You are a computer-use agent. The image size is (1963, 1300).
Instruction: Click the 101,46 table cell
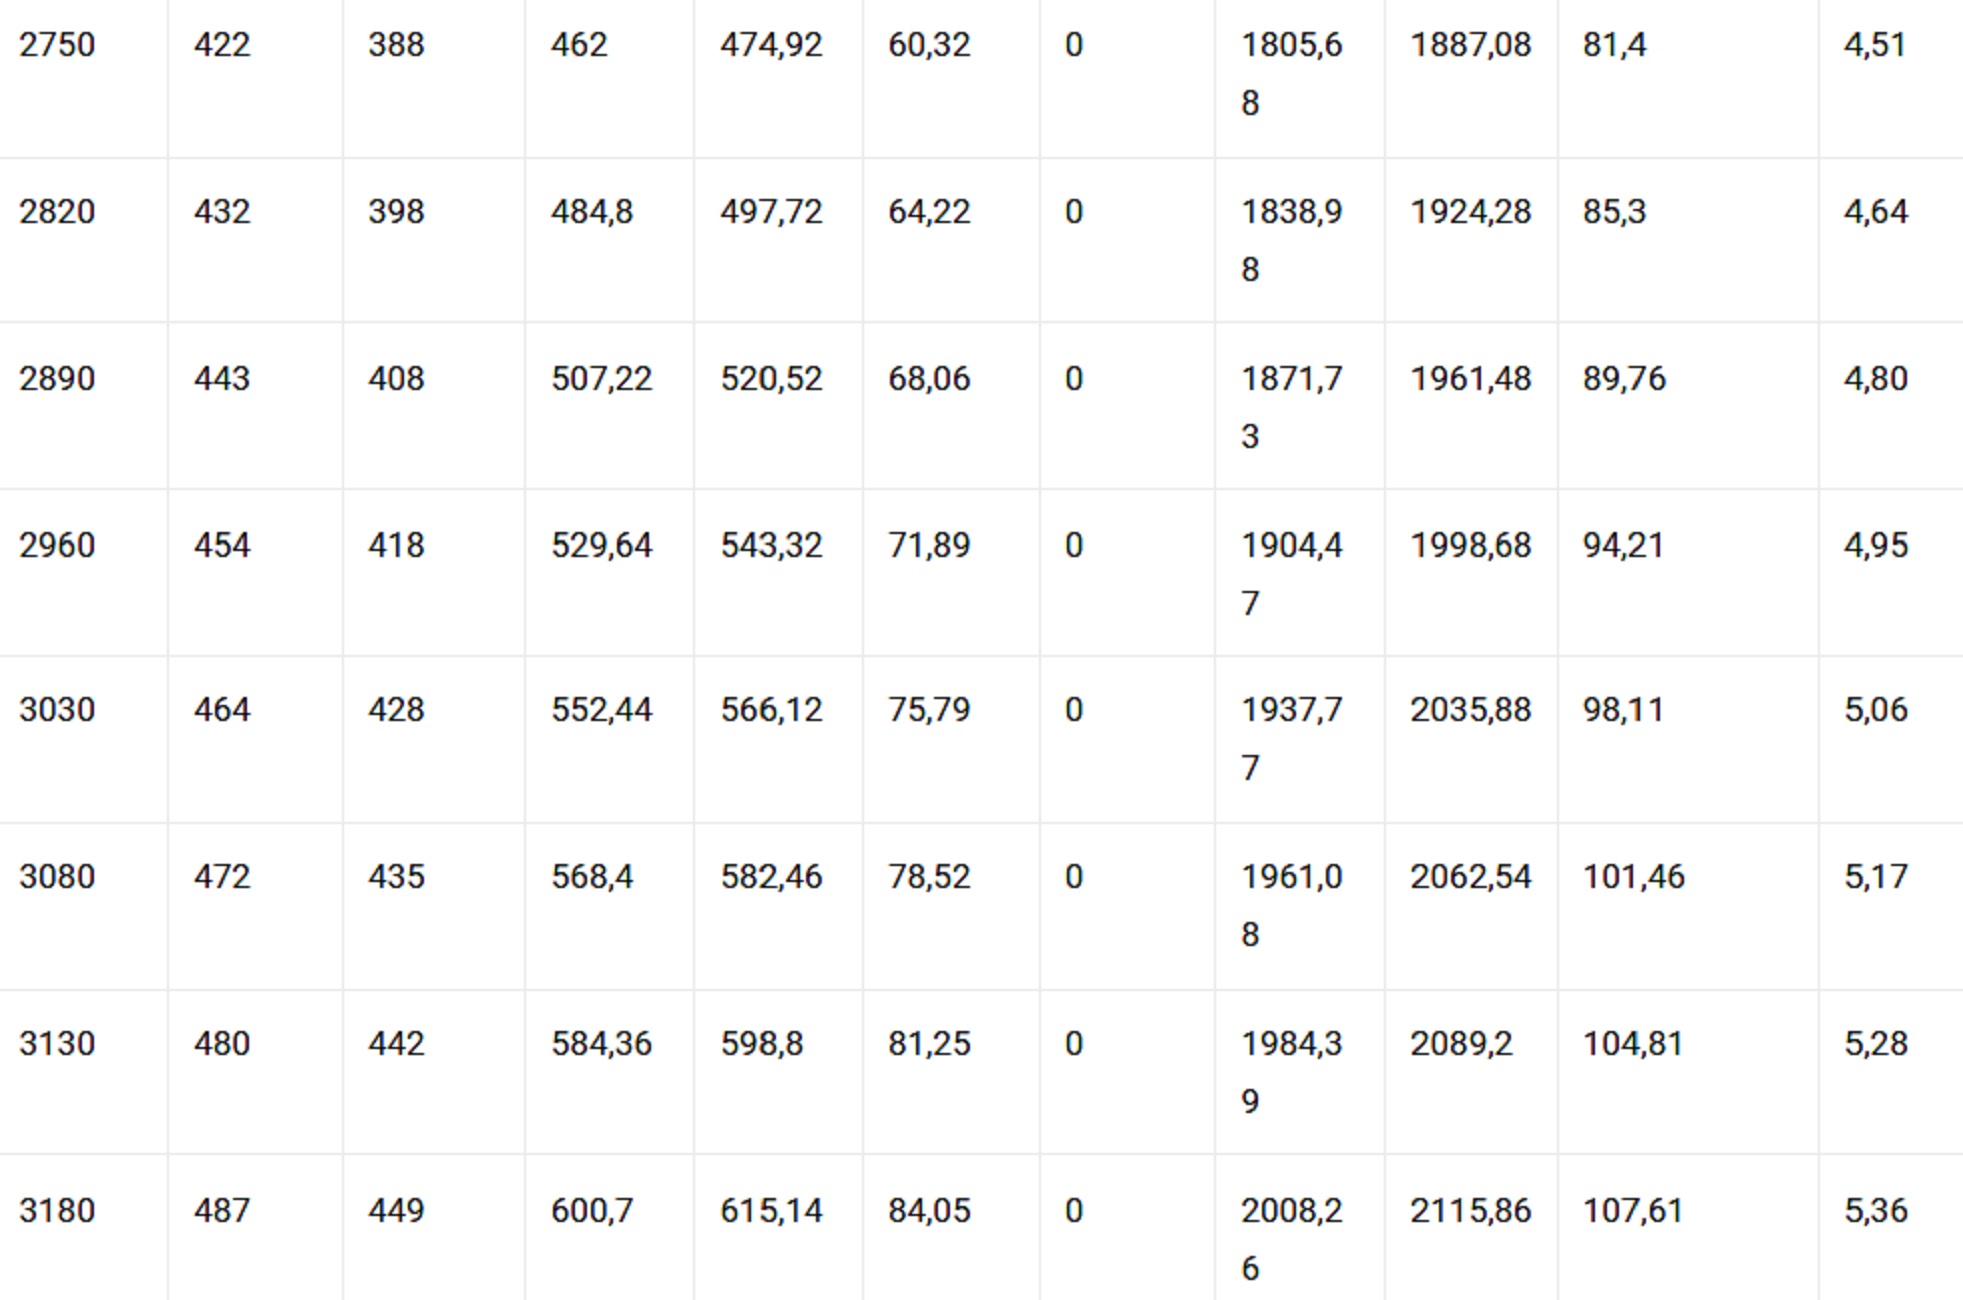click(x=1633, y=877)
